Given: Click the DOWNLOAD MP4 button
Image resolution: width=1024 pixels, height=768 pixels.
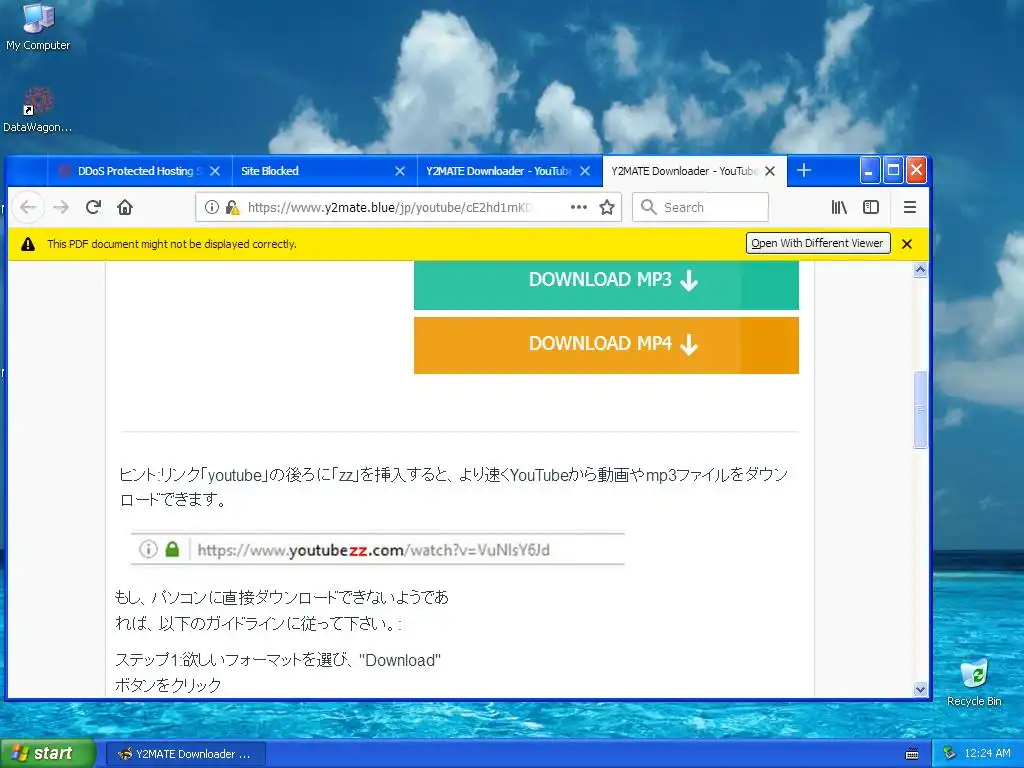Looking at the screenshot, I should click(606, 345).
